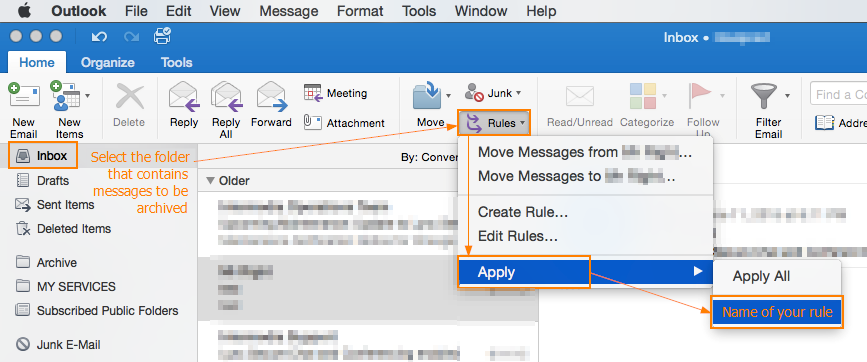This screenshot has height=362, width=867.
Task: Click the Print icon in title bar
Action: click(163, 36)
